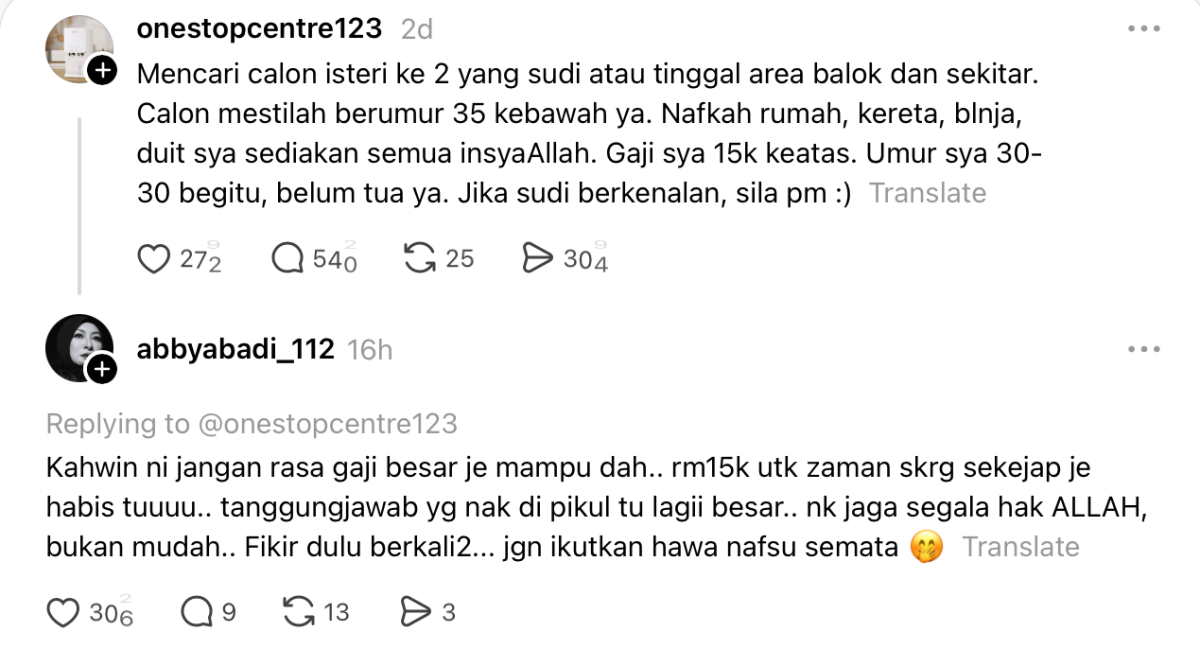Click the @onestopcentre123 mention in the 'Replying to' line
The image size is (1200, 649).
click(x=325, y=424)
